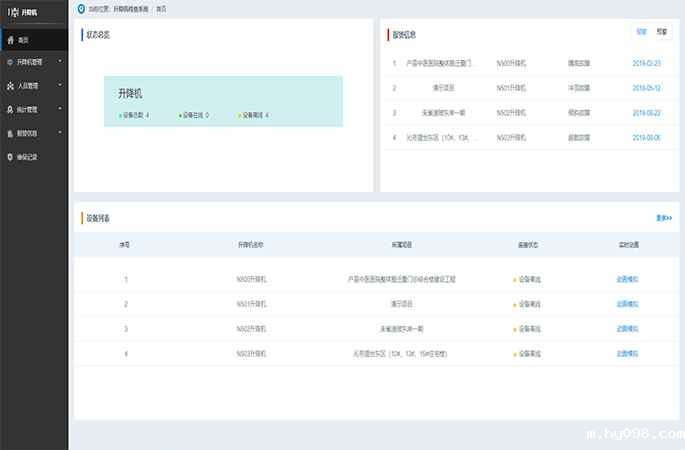Click the shield icon beside 维保记录

point(10,157)
